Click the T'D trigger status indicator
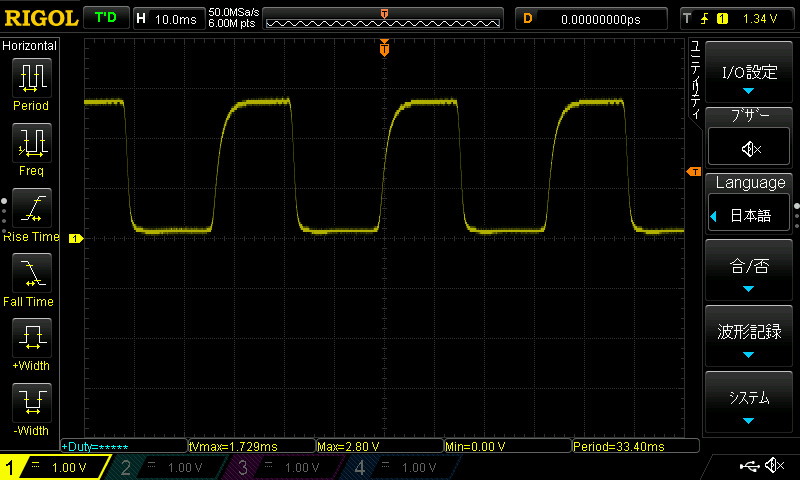 click(106, 18)
